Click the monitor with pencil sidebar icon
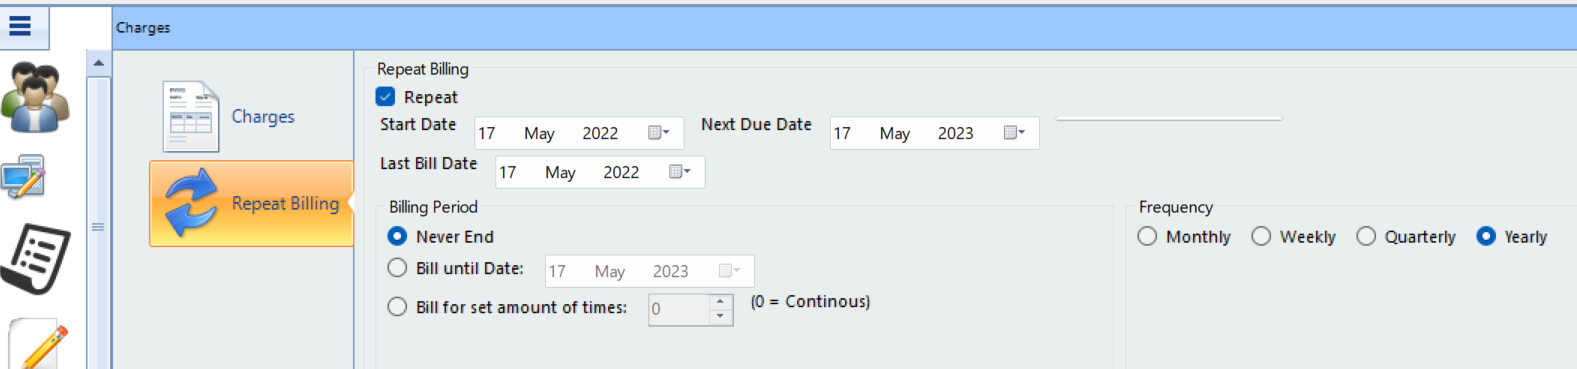 24,177
